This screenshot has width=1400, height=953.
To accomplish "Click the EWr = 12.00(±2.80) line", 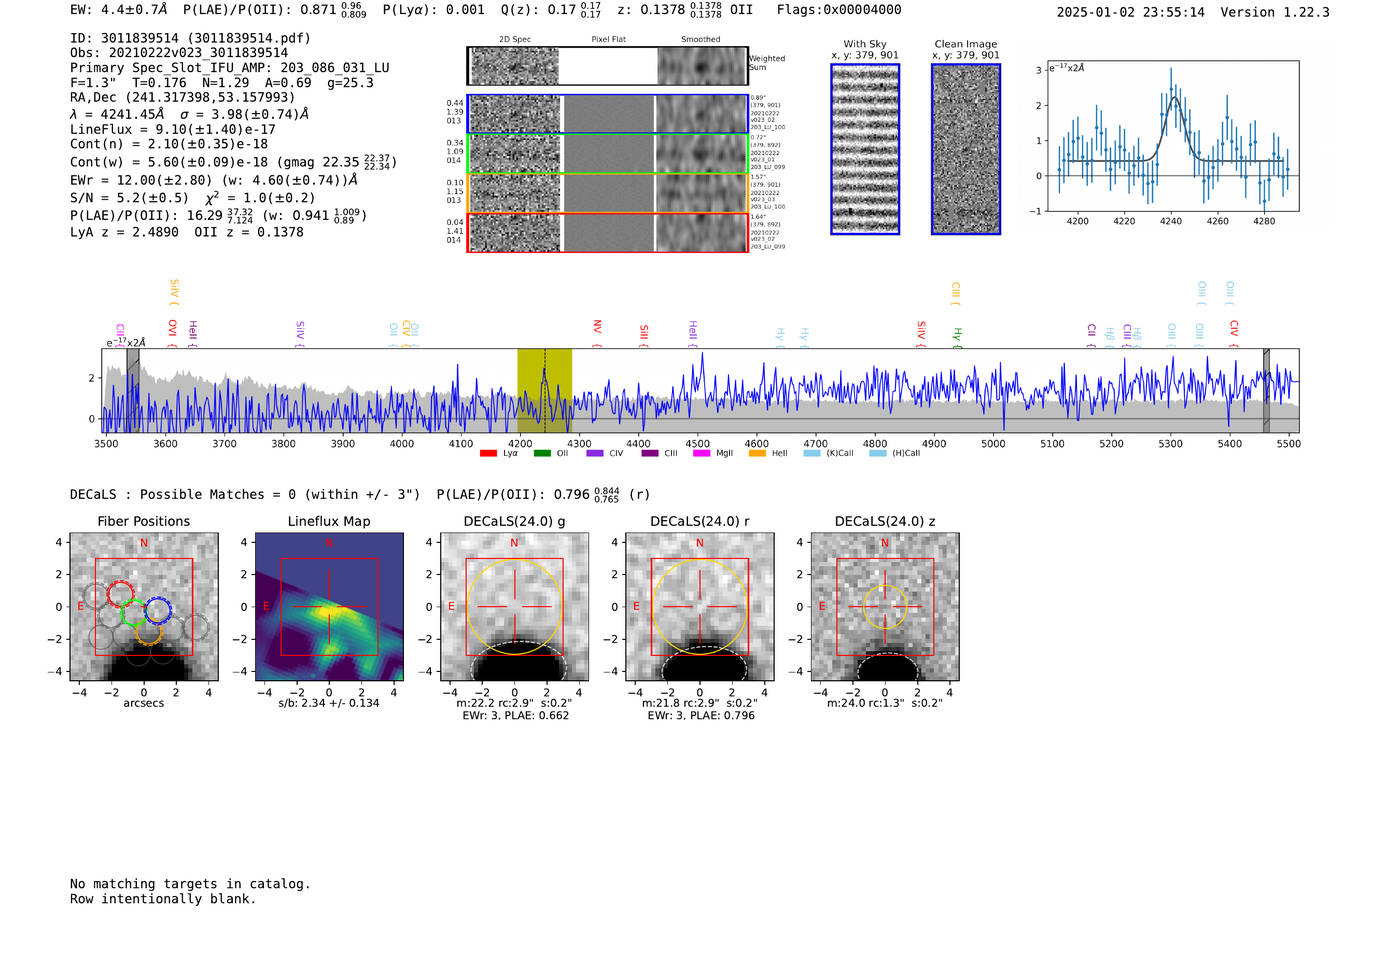I will [214, 181].
